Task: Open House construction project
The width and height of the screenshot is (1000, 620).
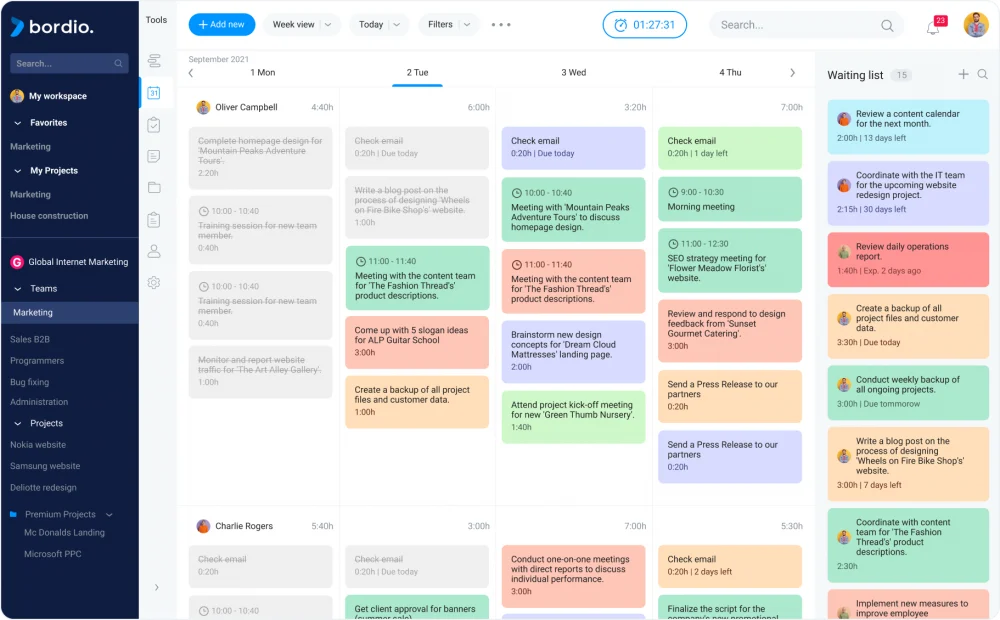Action: pyautogui.click(x=49, y=216)
